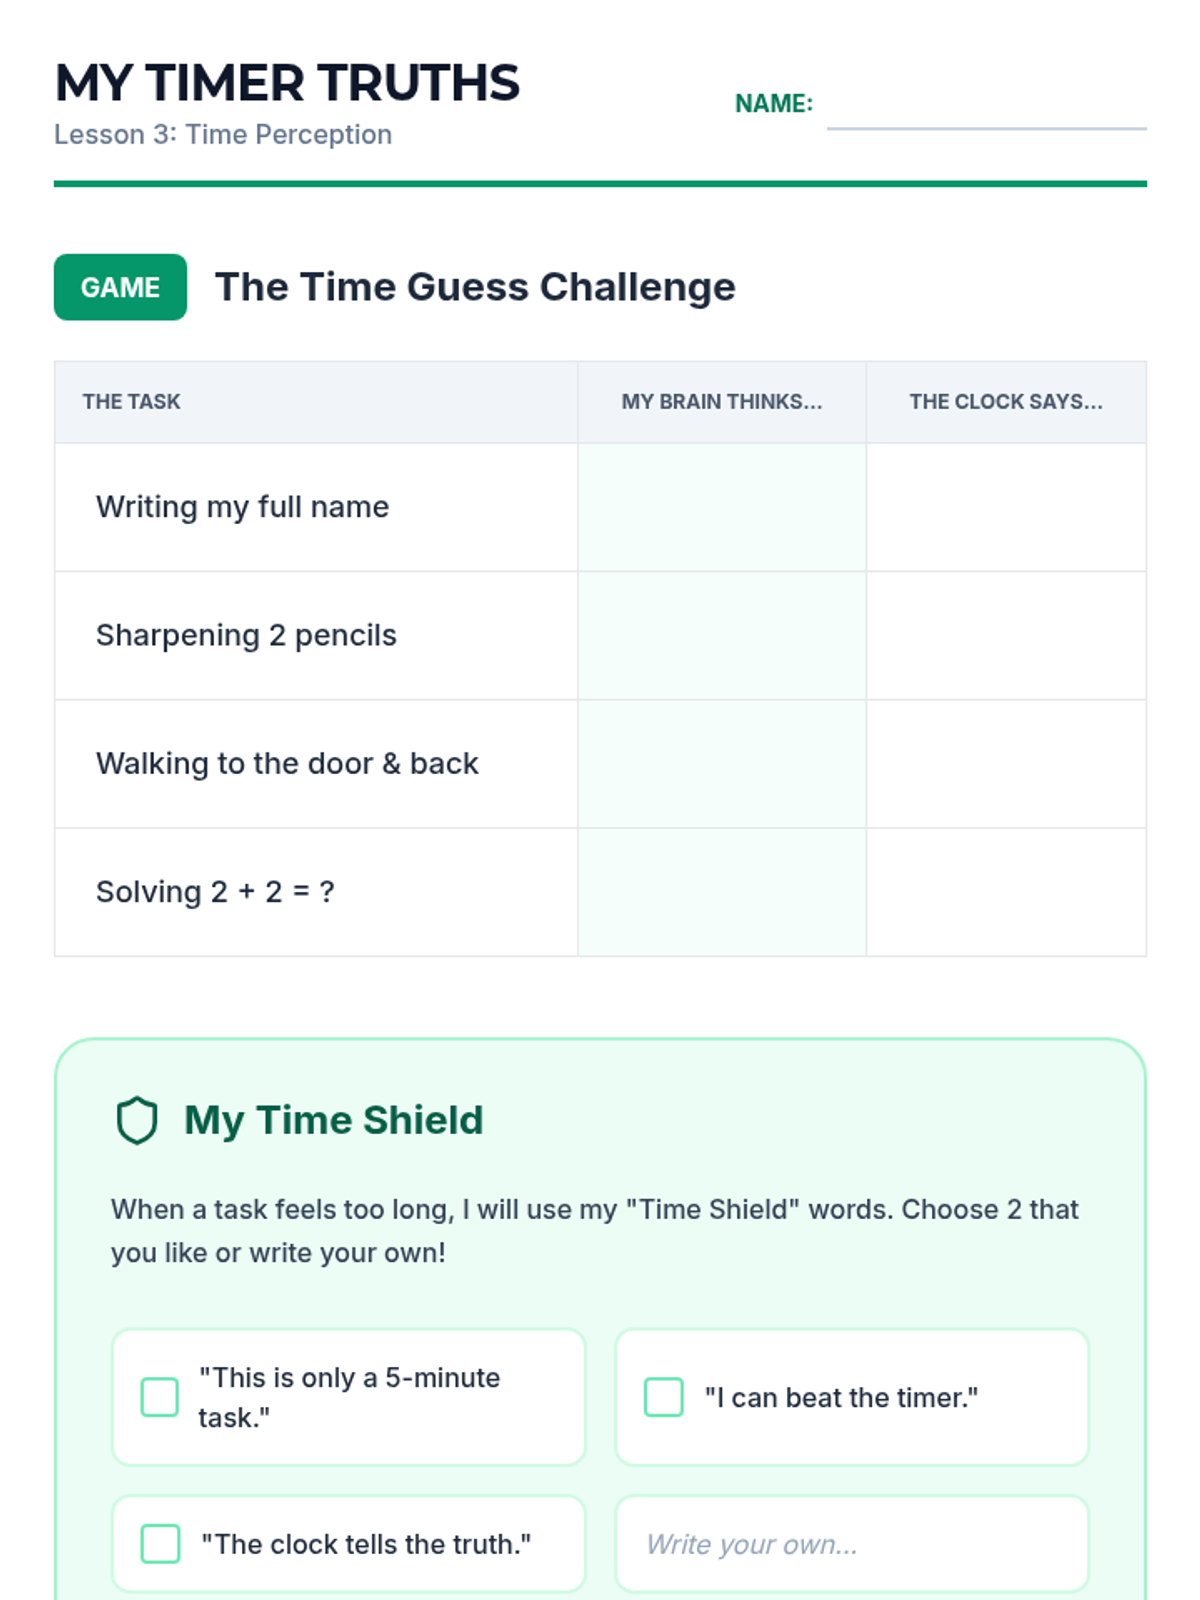The width and height of the screenshot is (1200, 1600).
Task: Click Clock Says cell for walking to door
Action: [1006, 763]
